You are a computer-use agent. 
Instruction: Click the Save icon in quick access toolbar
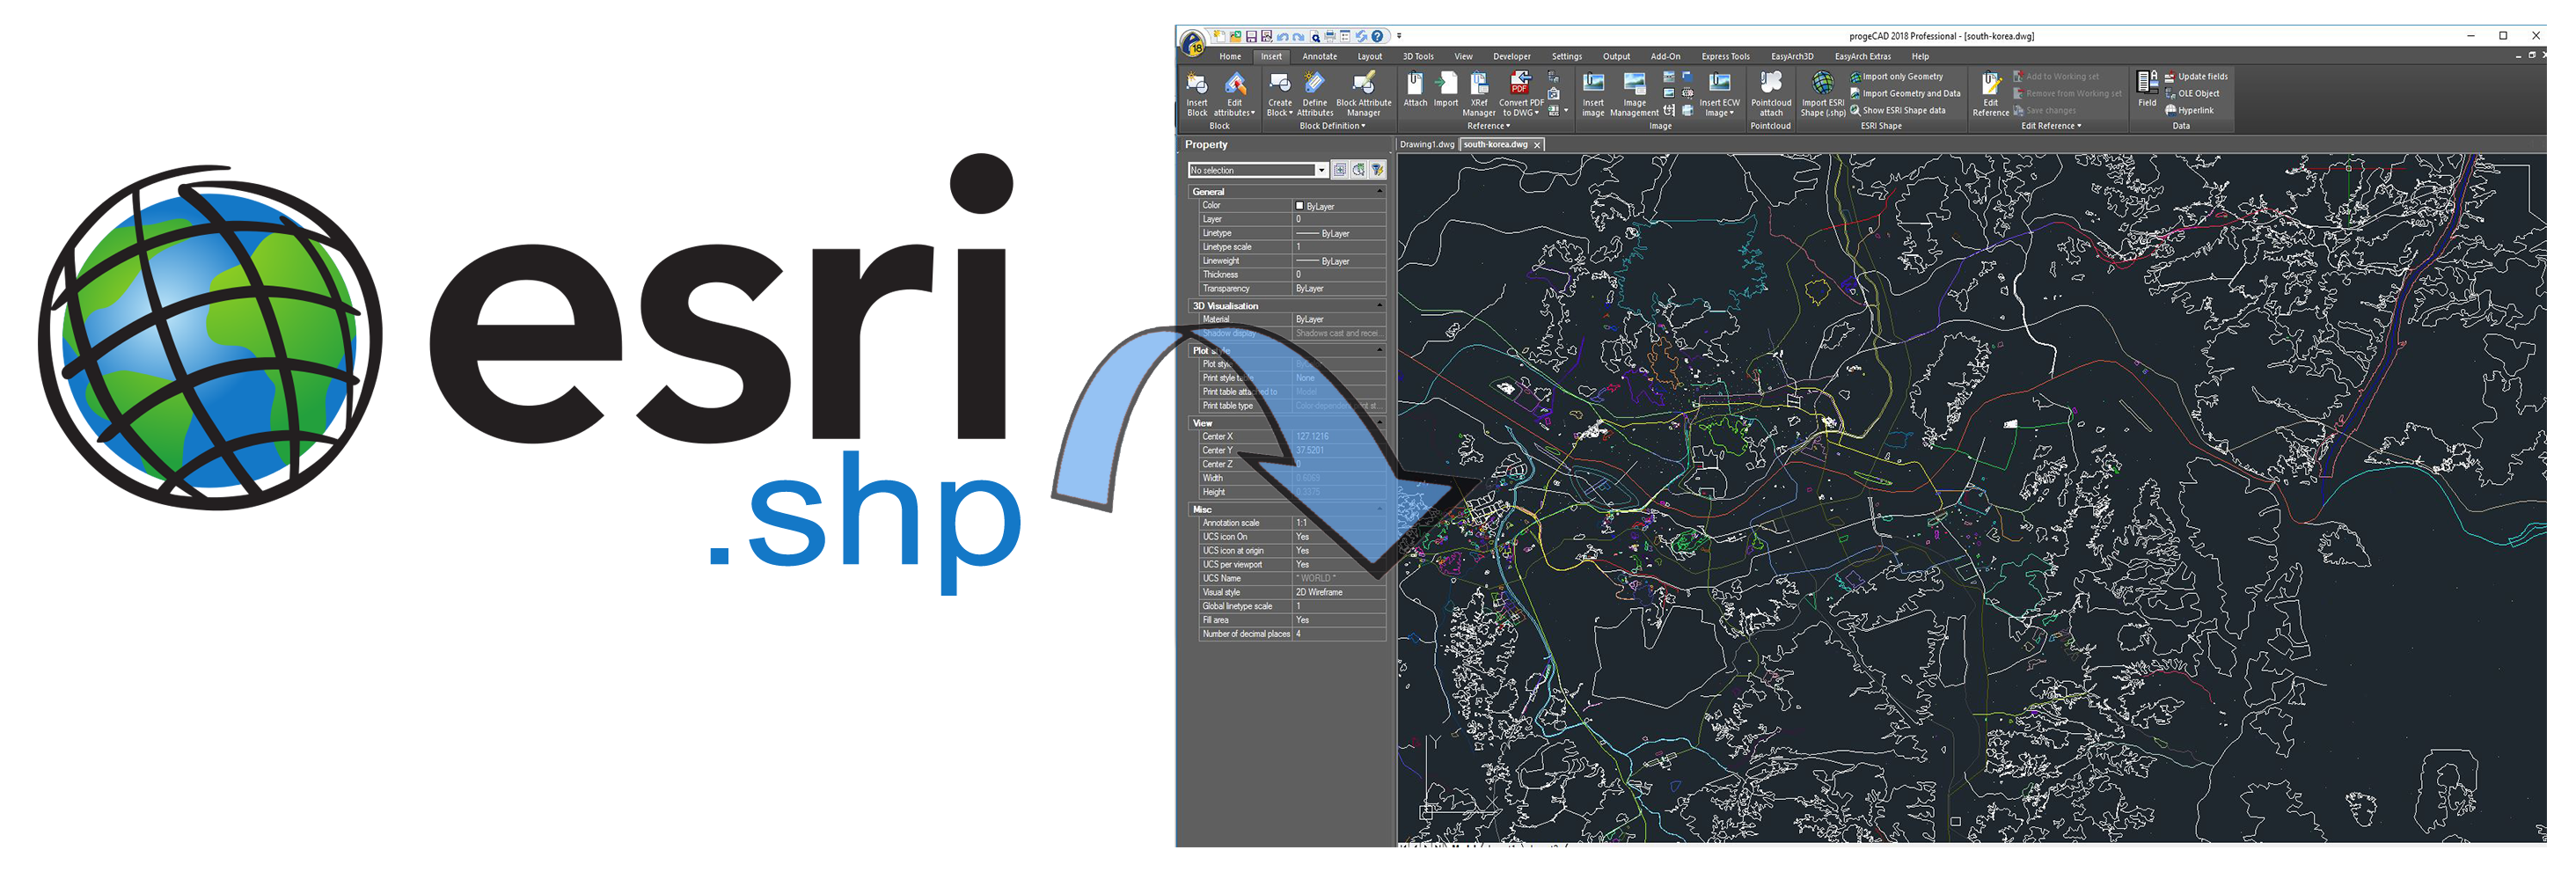[x=1250, y=37]
